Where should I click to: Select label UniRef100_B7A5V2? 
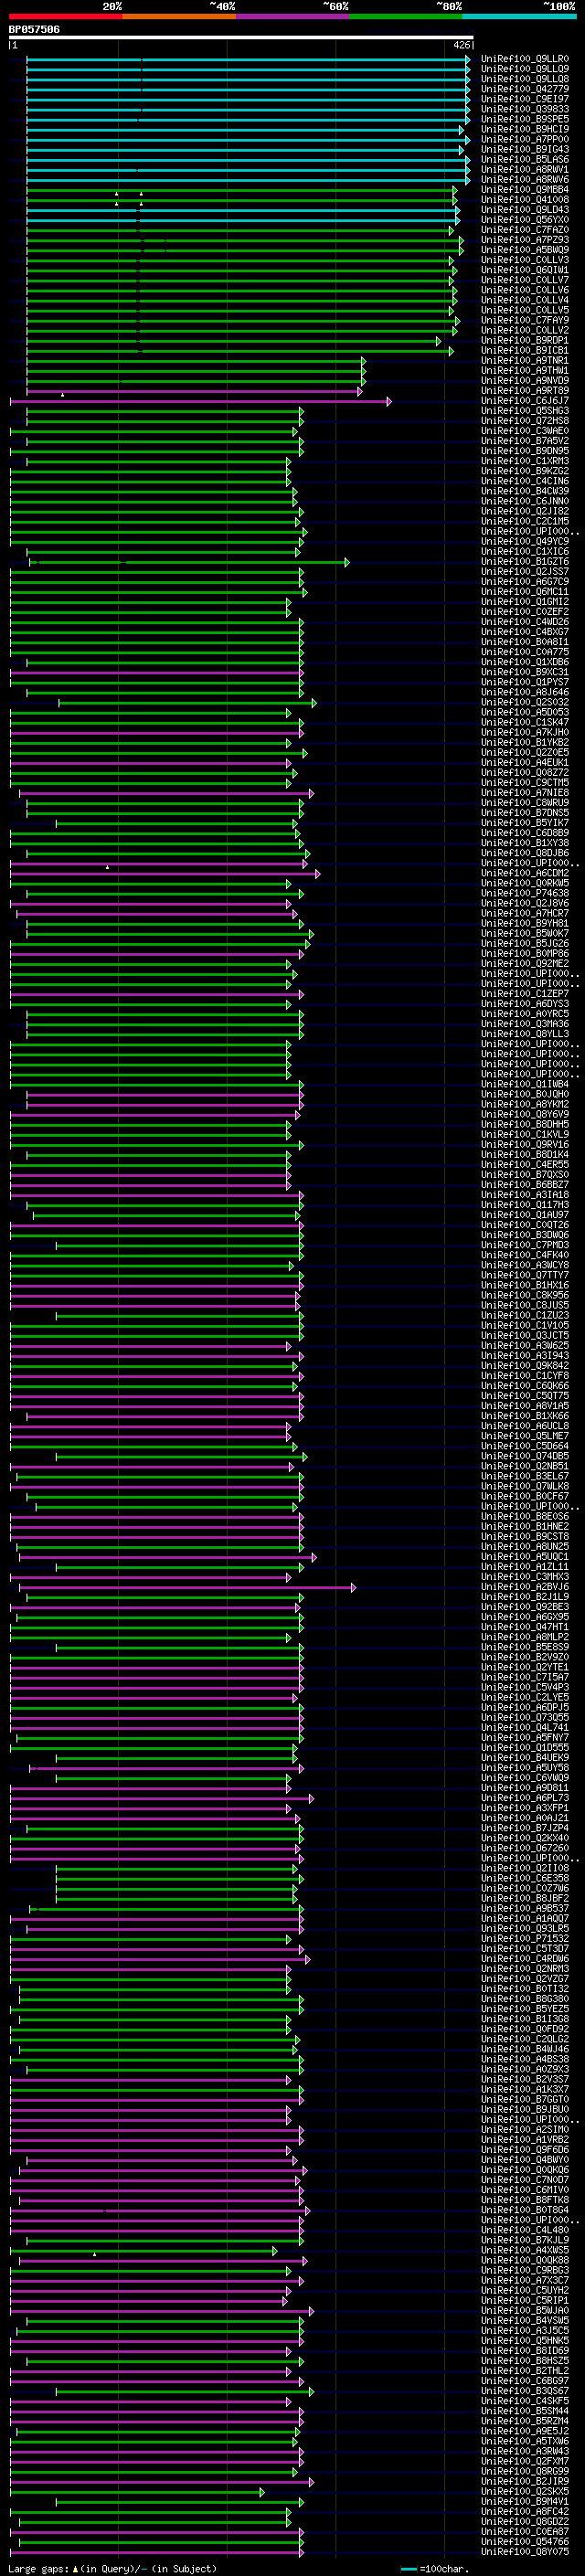point(525,442)
